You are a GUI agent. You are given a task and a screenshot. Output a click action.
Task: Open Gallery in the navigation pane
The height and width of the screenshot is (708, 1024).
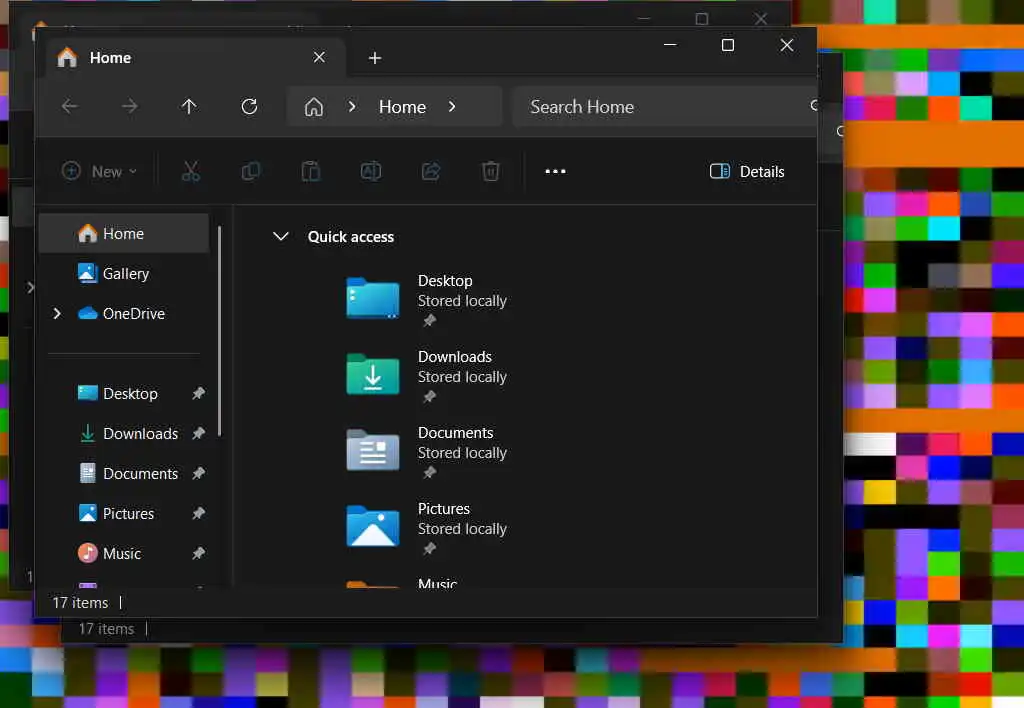tap(124, 273)
